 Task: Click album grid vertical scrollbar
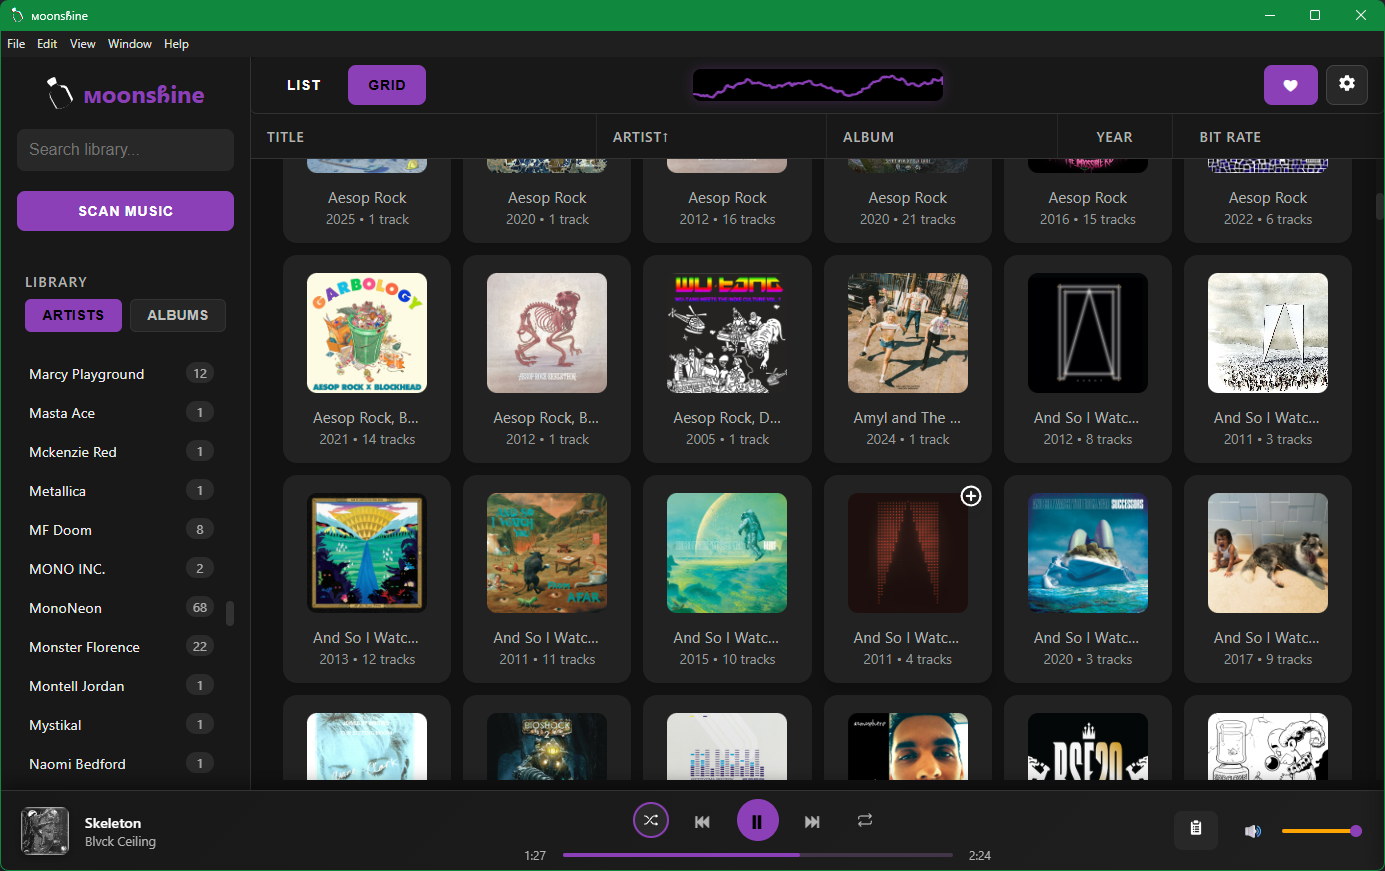point(1379,206)
